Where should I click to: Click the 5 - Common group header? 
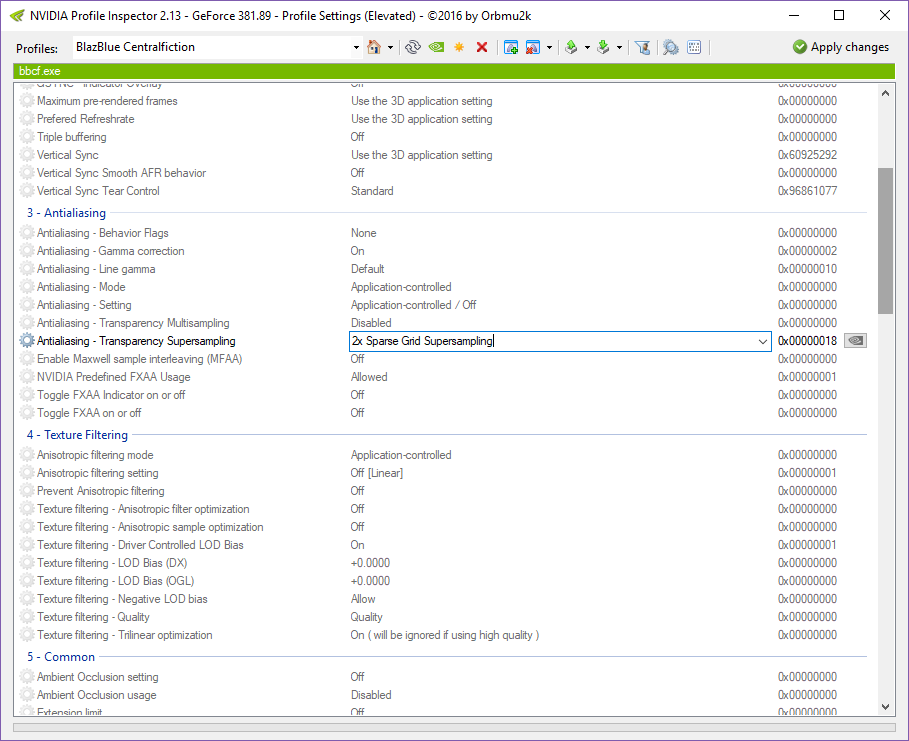coord(61,657)
